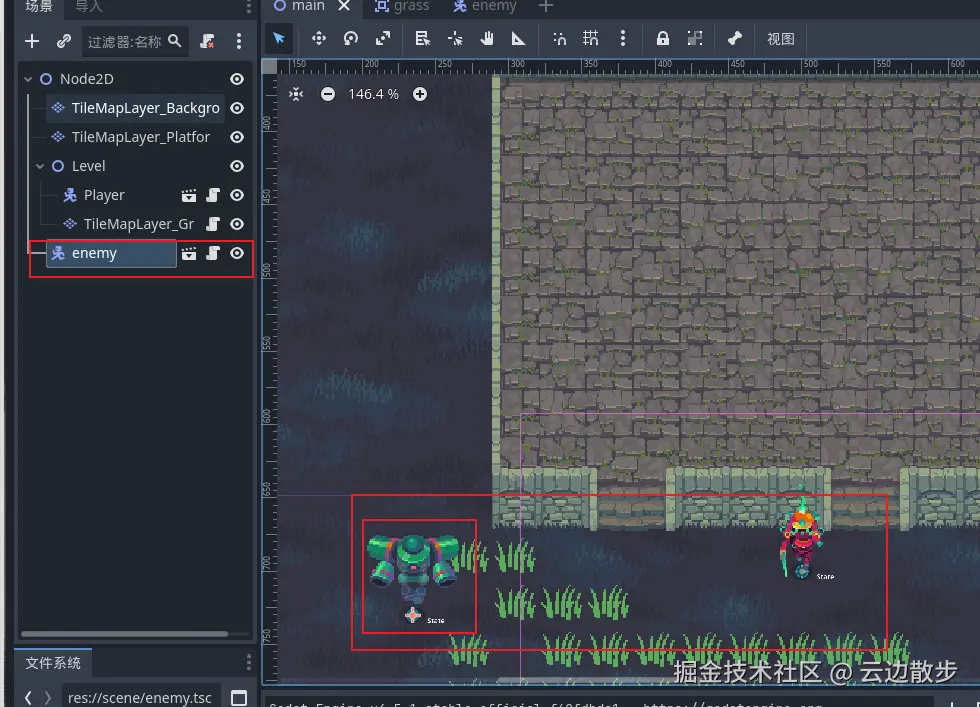Collapse the Level node children

(40, 166)
